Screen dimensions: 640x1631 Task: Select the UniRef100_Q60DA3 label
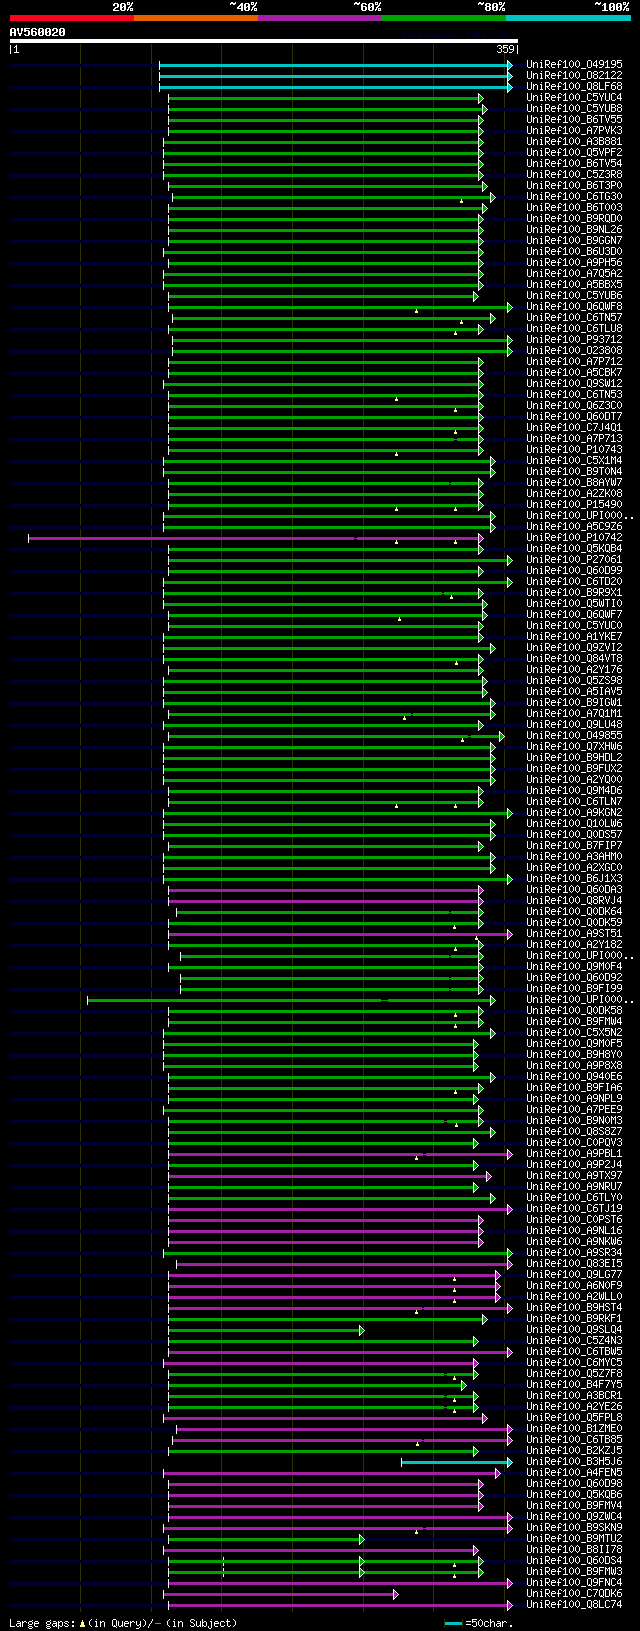574,889
